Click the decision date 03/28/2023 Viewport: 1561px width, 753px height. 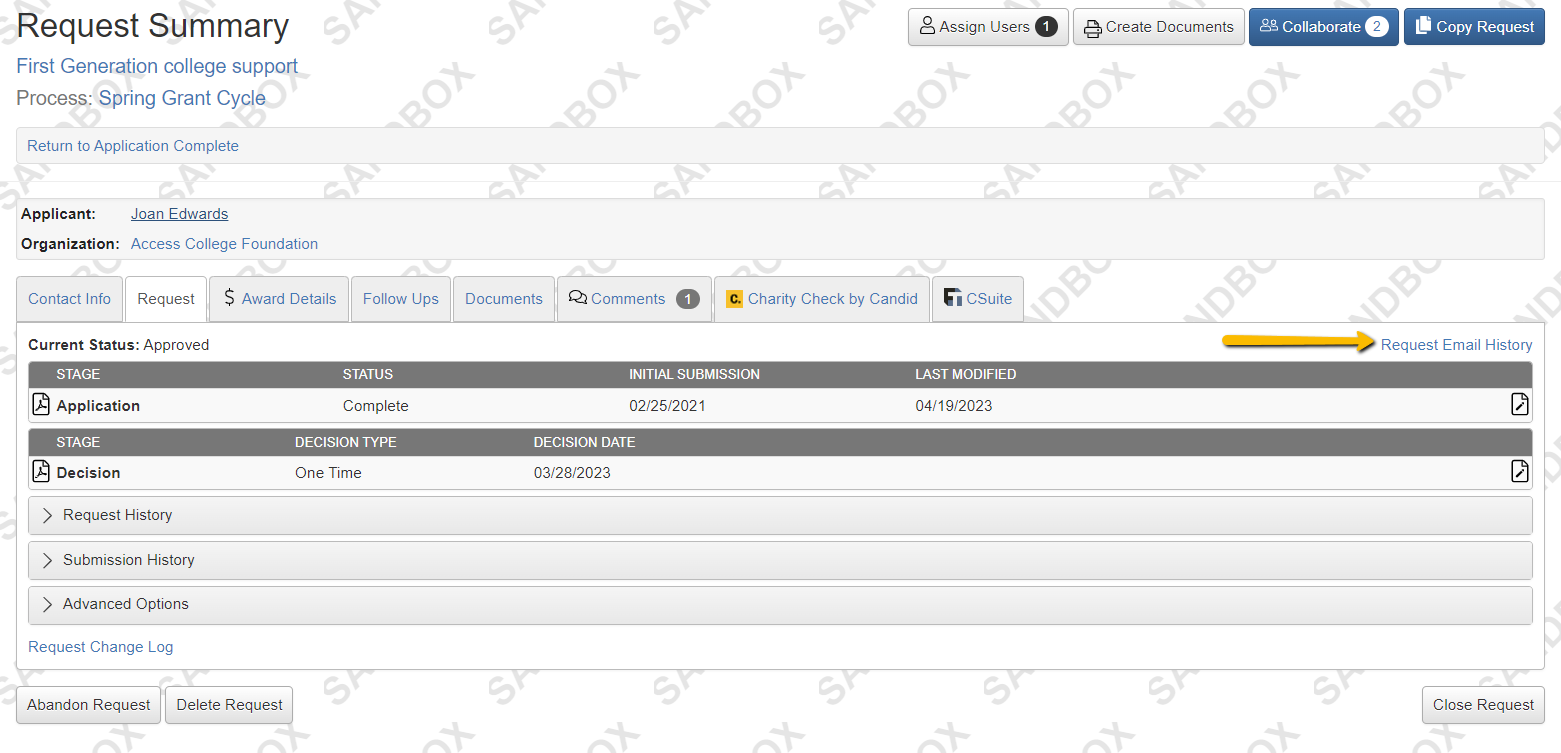pyautogui.click(x=572, y=473)
